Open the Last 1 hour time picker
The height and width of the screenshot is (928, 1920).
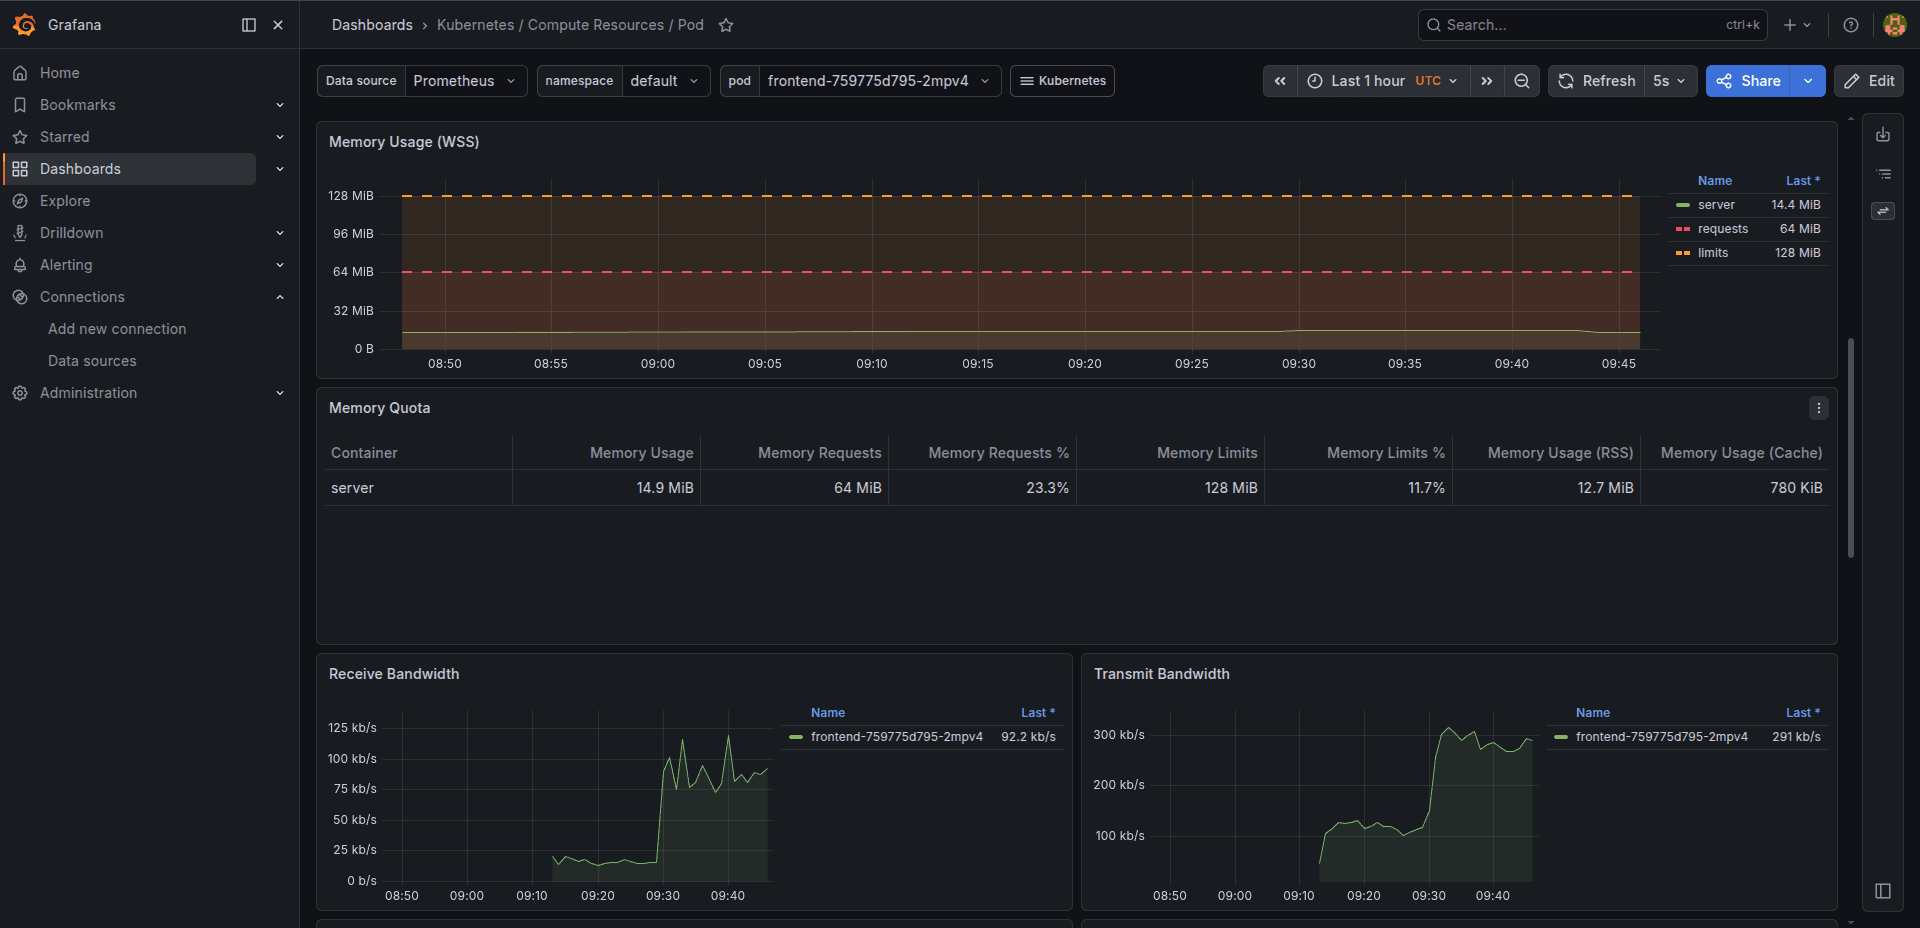tap(1383, 81)
